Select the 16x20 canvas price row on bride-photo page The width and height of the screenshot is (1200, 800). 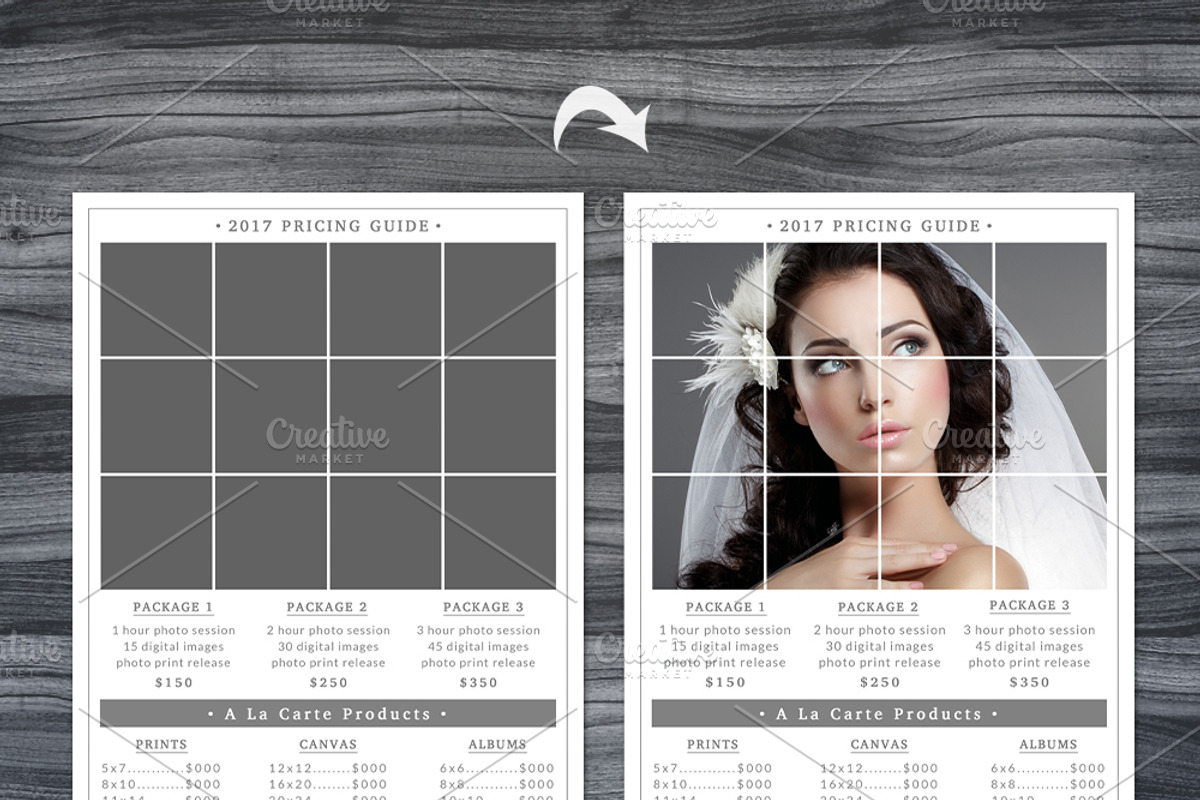click(880, 785)
